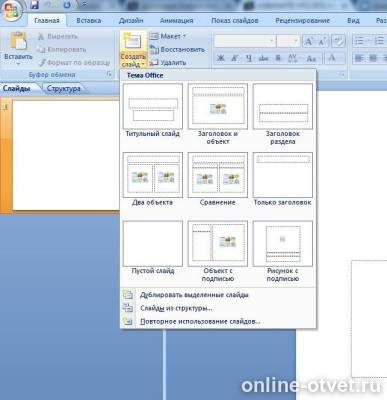The width and height of the screenshot is (387, 400).
Task: Open the Макет layout dropdown
Action: point(168,36)
